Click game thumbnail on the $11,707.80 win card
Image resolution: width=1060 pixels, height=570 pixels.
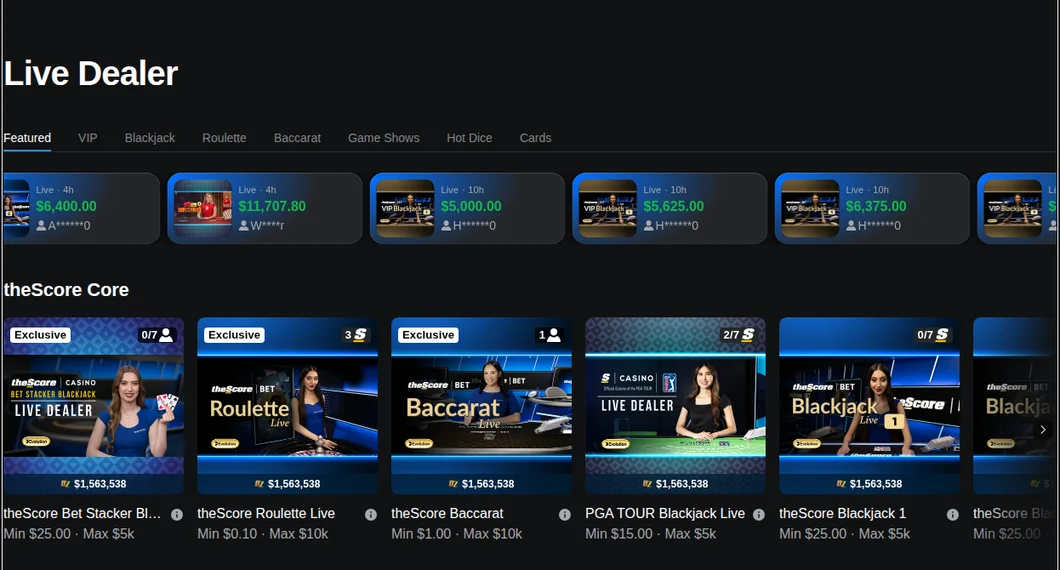[x=203, y=208]
